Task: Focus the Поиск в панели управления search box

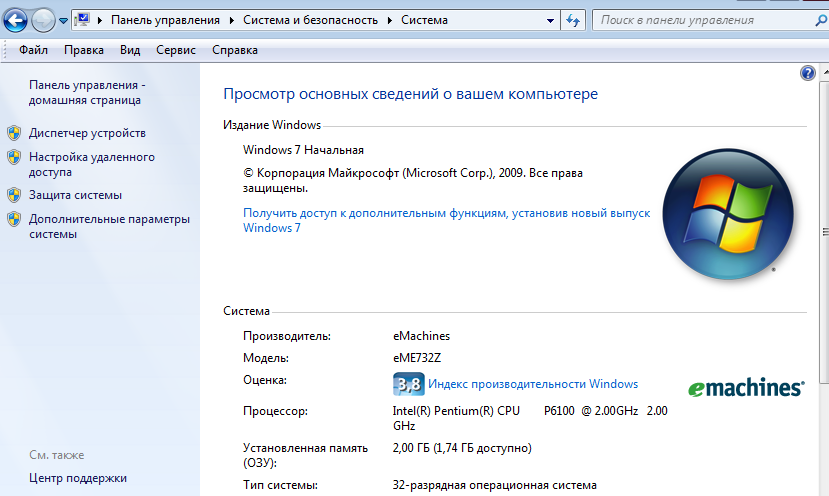Action: 703,20
